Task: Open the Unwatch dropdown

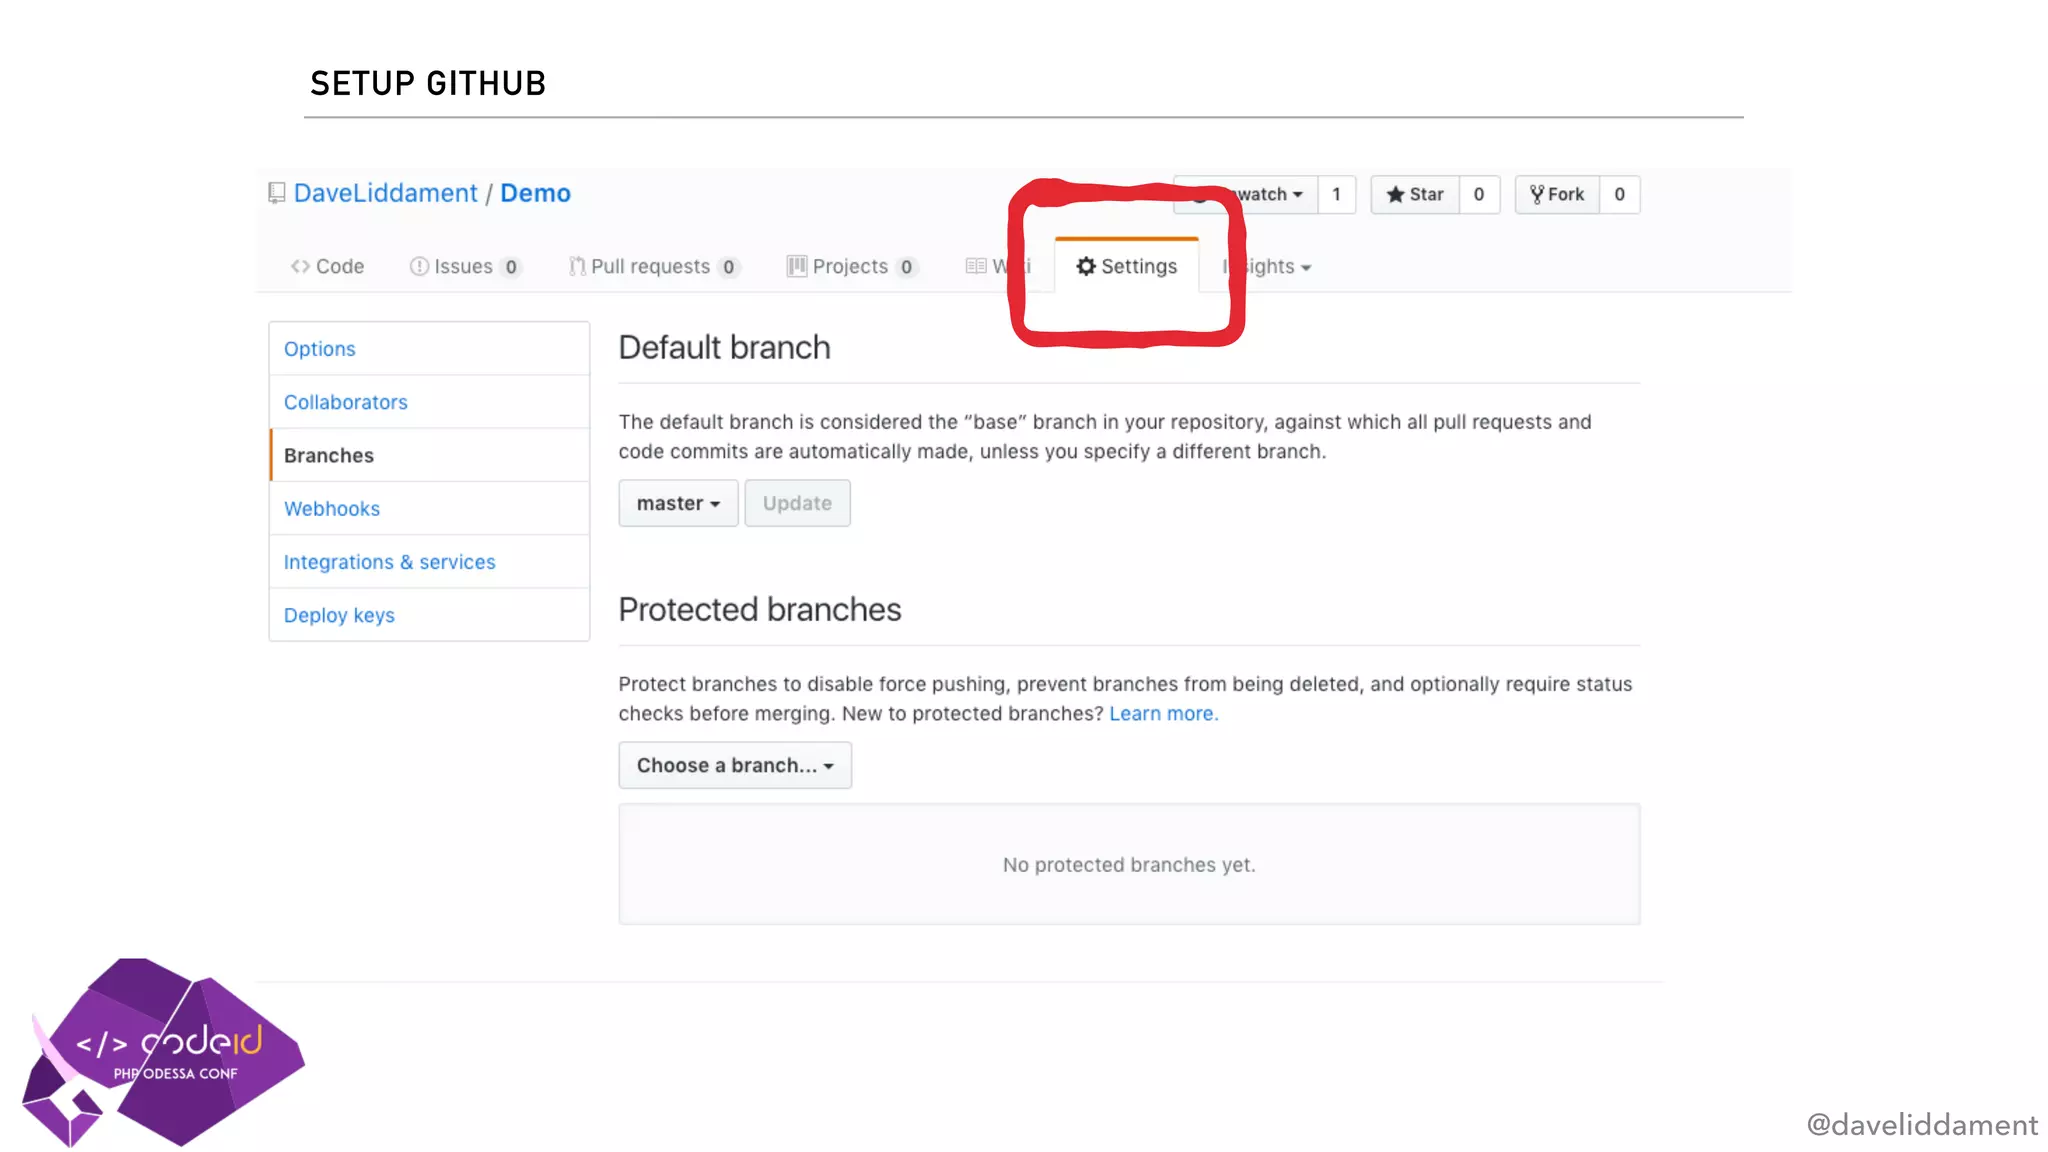Action: (1245, 194)
